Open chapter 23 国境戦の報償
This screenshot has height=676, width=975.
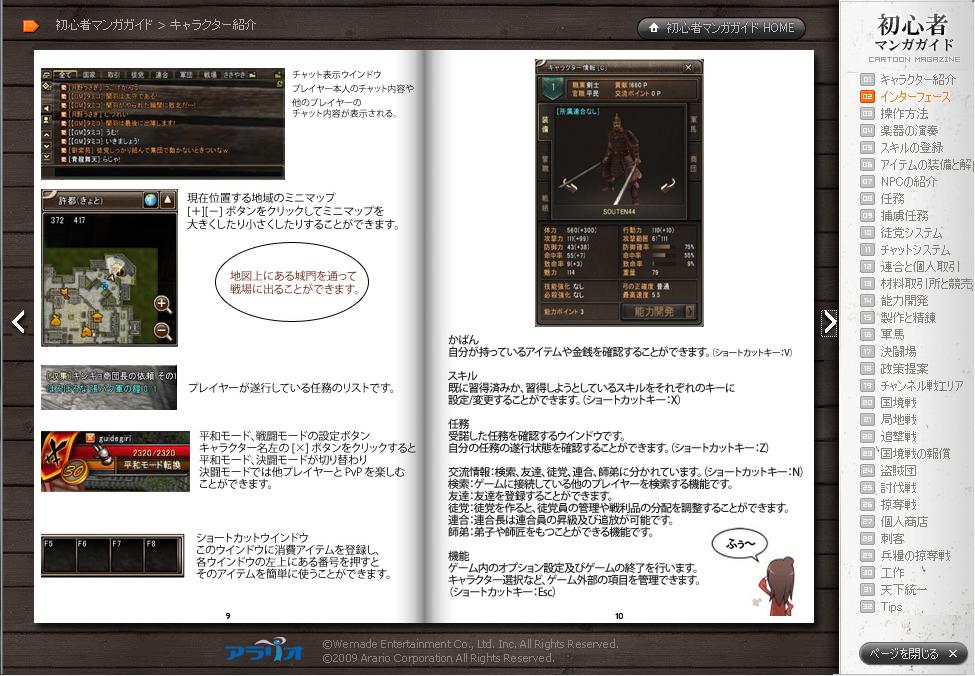906,453
